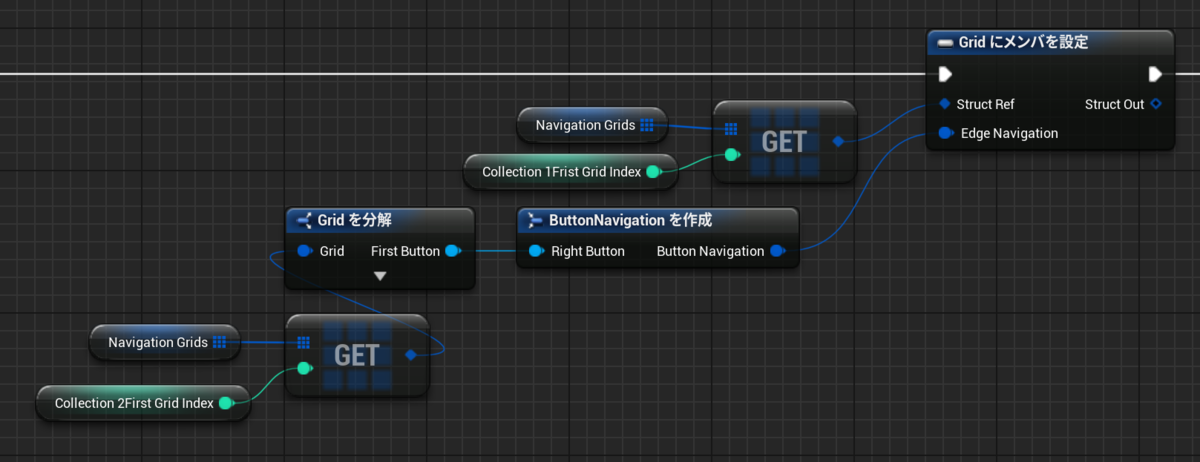This screenshot has height=462, width=1200.
Task: Click the Edge Navigation input pin
Action: pyautogui.click(x=945, y=133)
